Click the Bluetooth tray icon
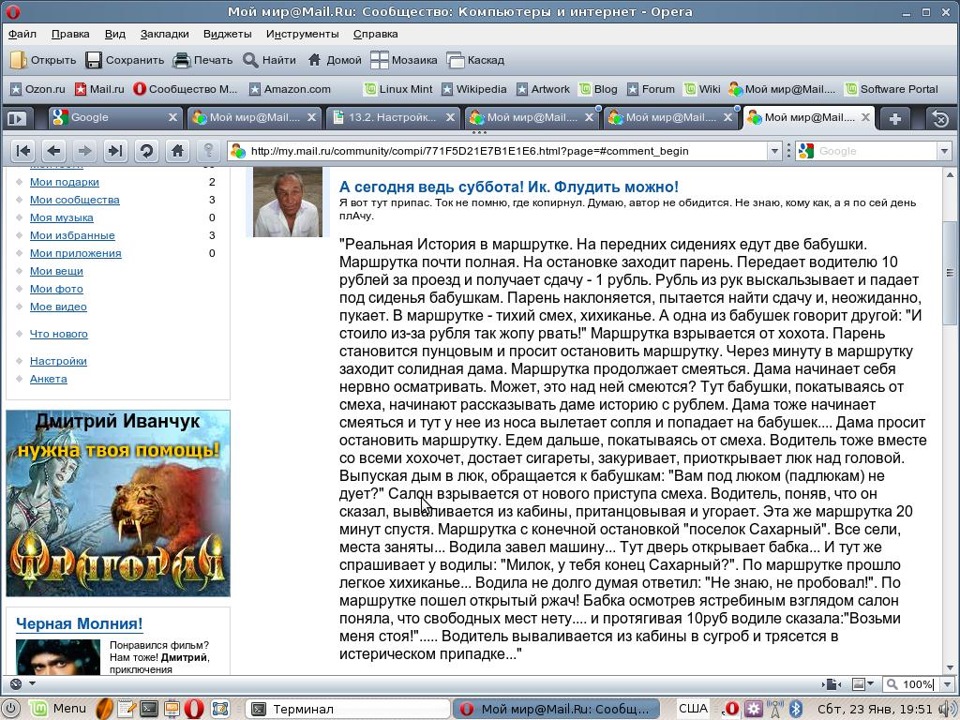This screenshot has width=960, height=720. [x=796, y=708]
